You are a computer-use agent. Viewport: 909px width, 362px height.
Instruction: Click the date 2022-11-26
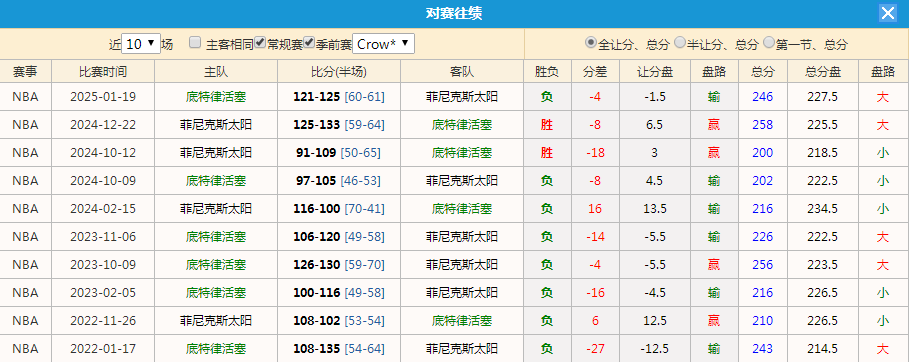tap(103, 320)
